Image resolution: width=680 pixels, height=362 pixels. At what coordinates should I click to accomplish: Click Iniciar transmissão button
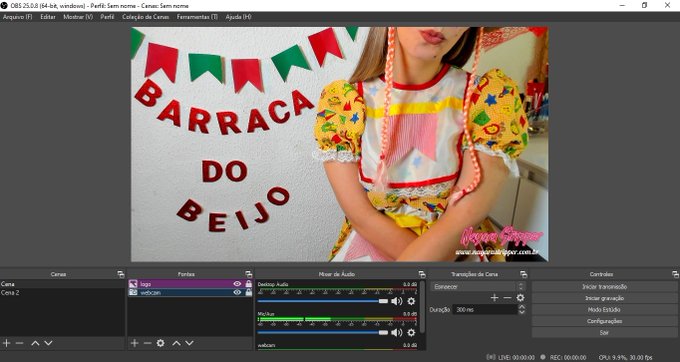[605, 287]
